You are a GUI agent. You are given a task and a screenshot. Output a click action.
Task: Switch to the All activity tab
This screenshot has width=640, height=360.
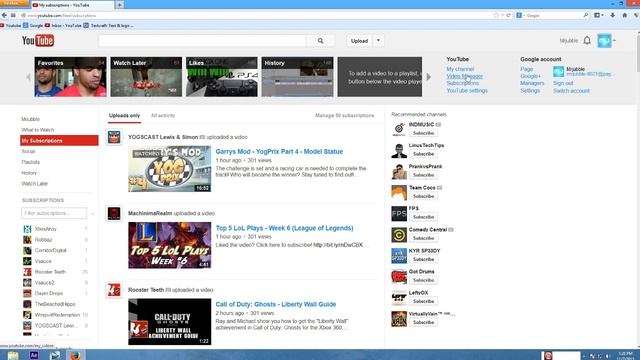pyautogui.click(x=163, y=116)
